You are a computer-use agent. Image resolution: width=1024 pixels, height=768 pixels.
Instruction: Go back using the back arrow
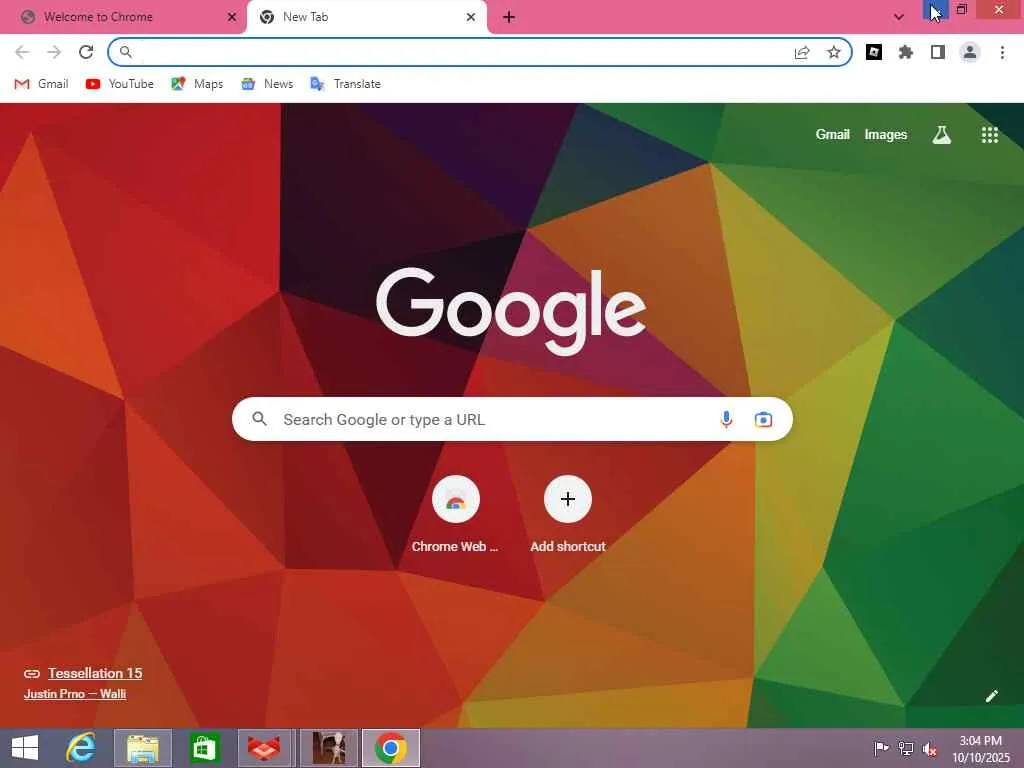point(22,52)
